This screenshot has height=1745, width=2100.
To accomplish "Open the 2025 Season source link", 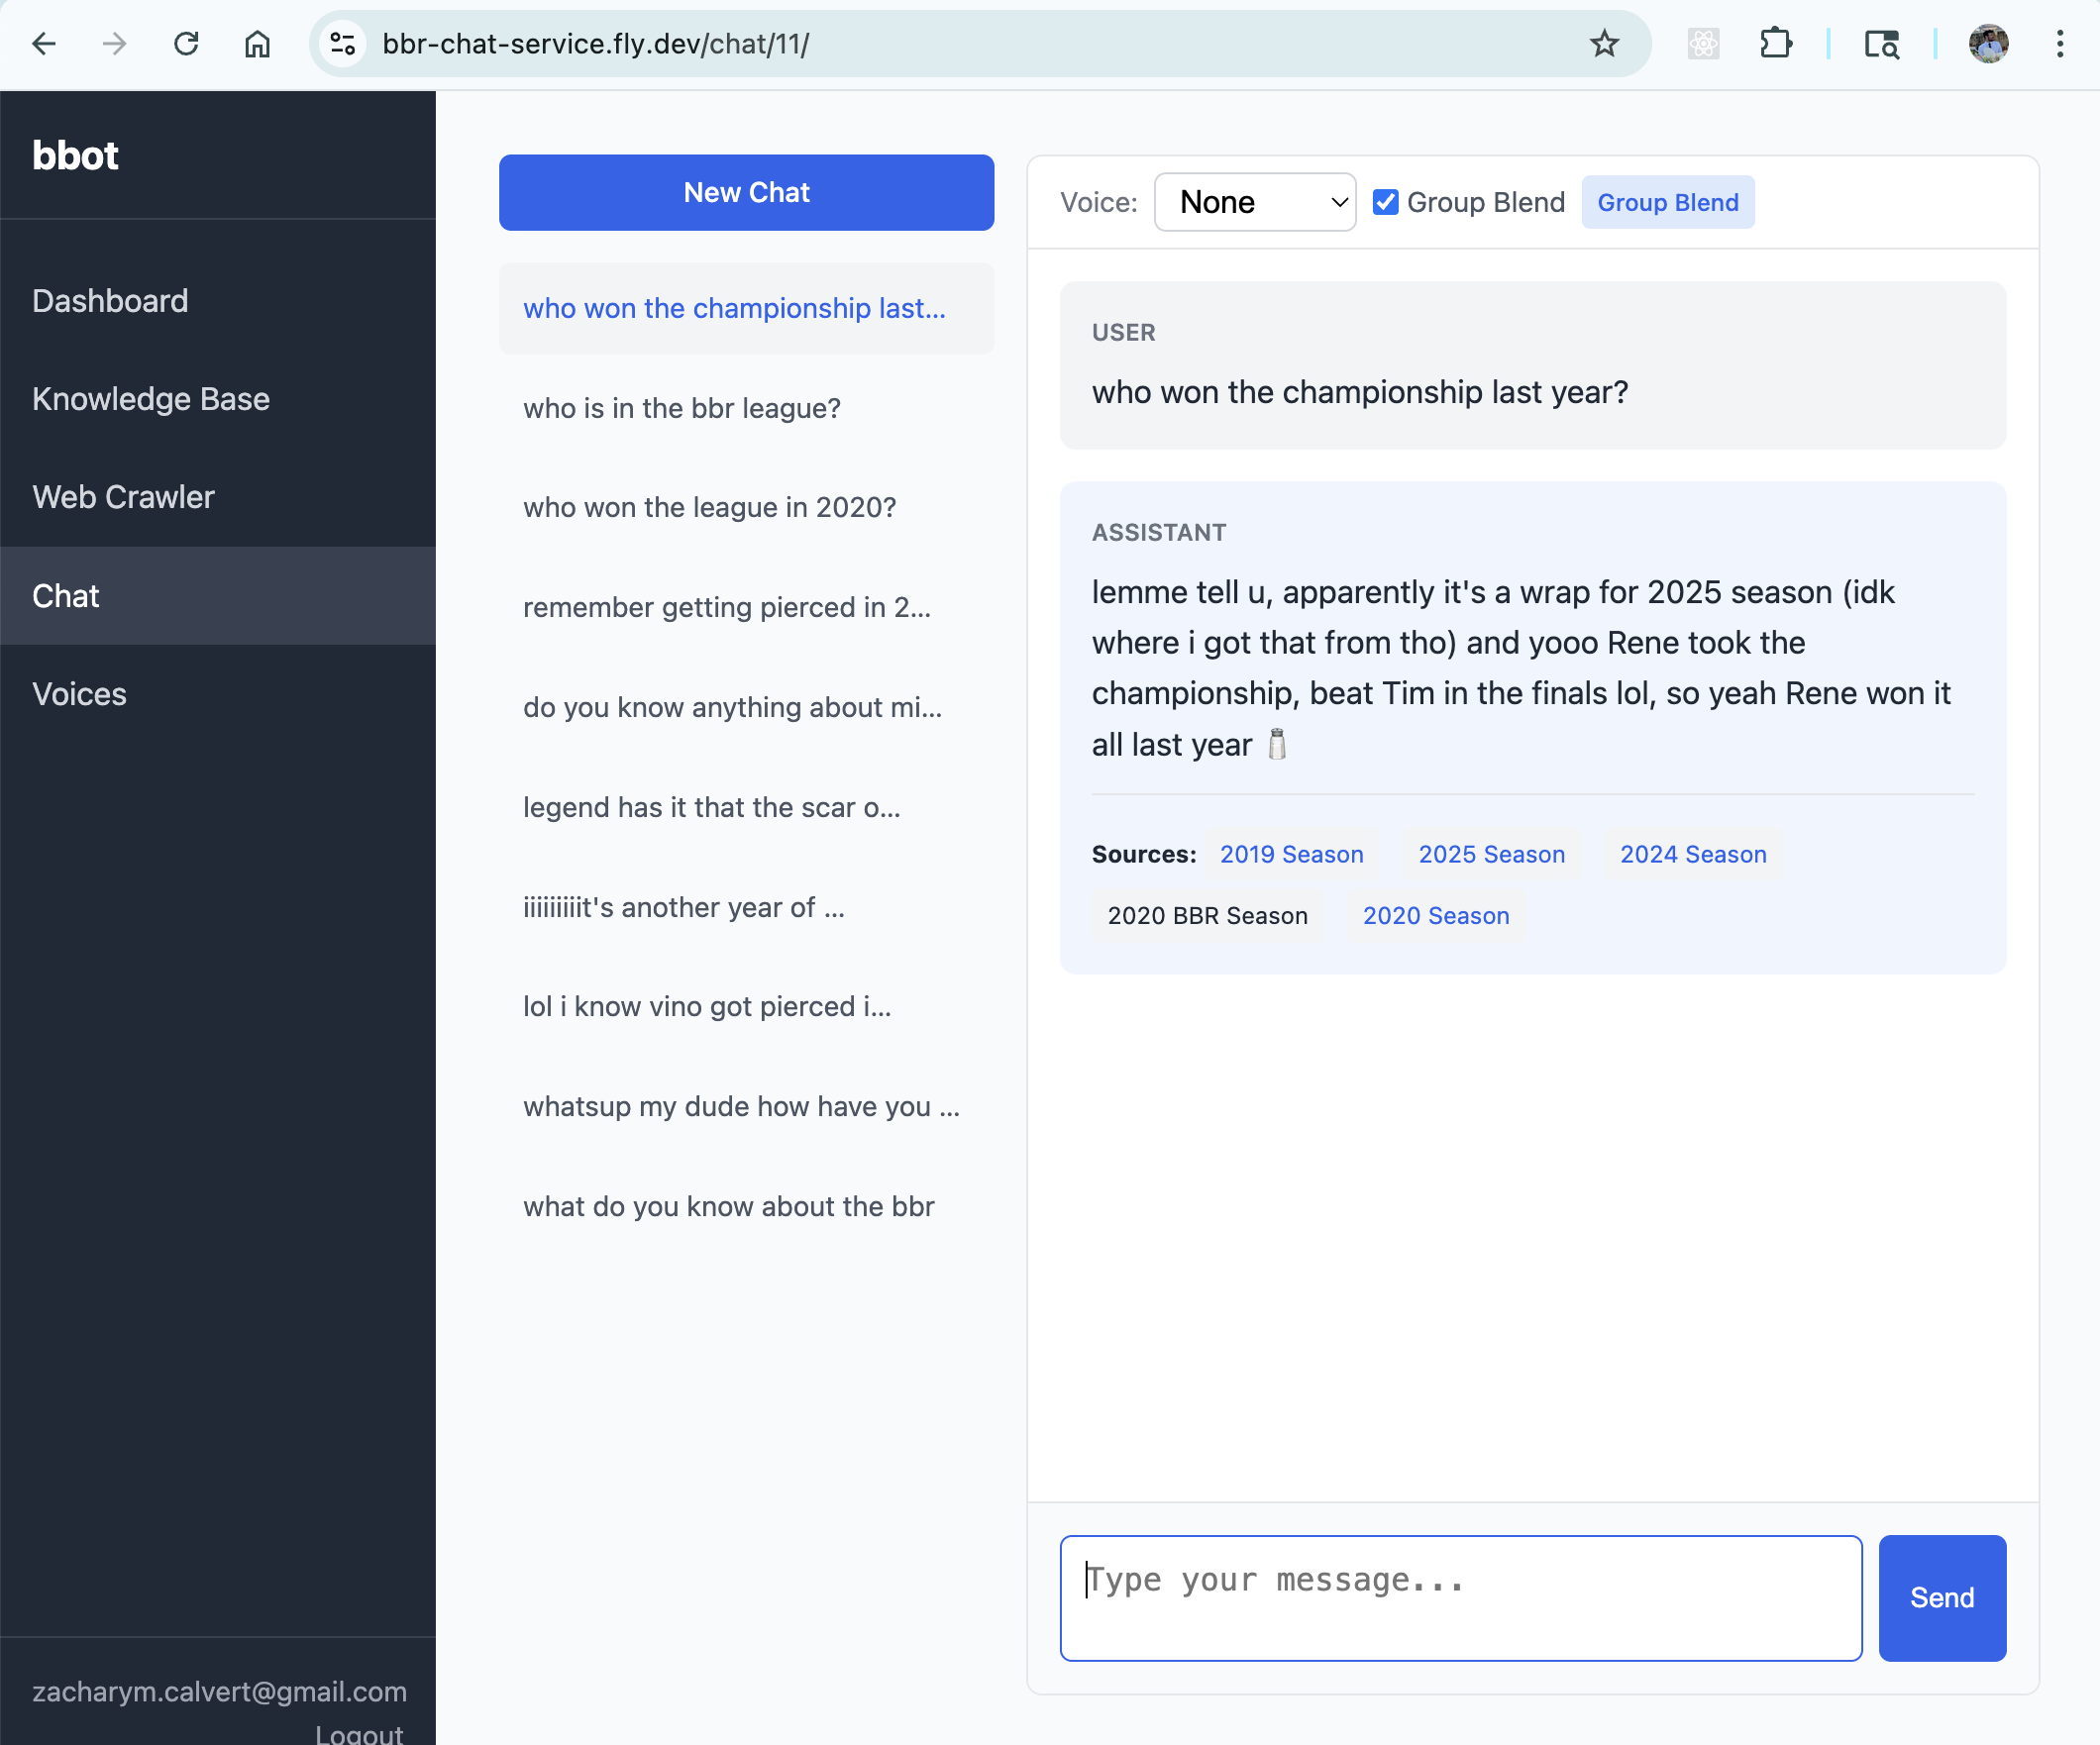I will point(1491,854).
